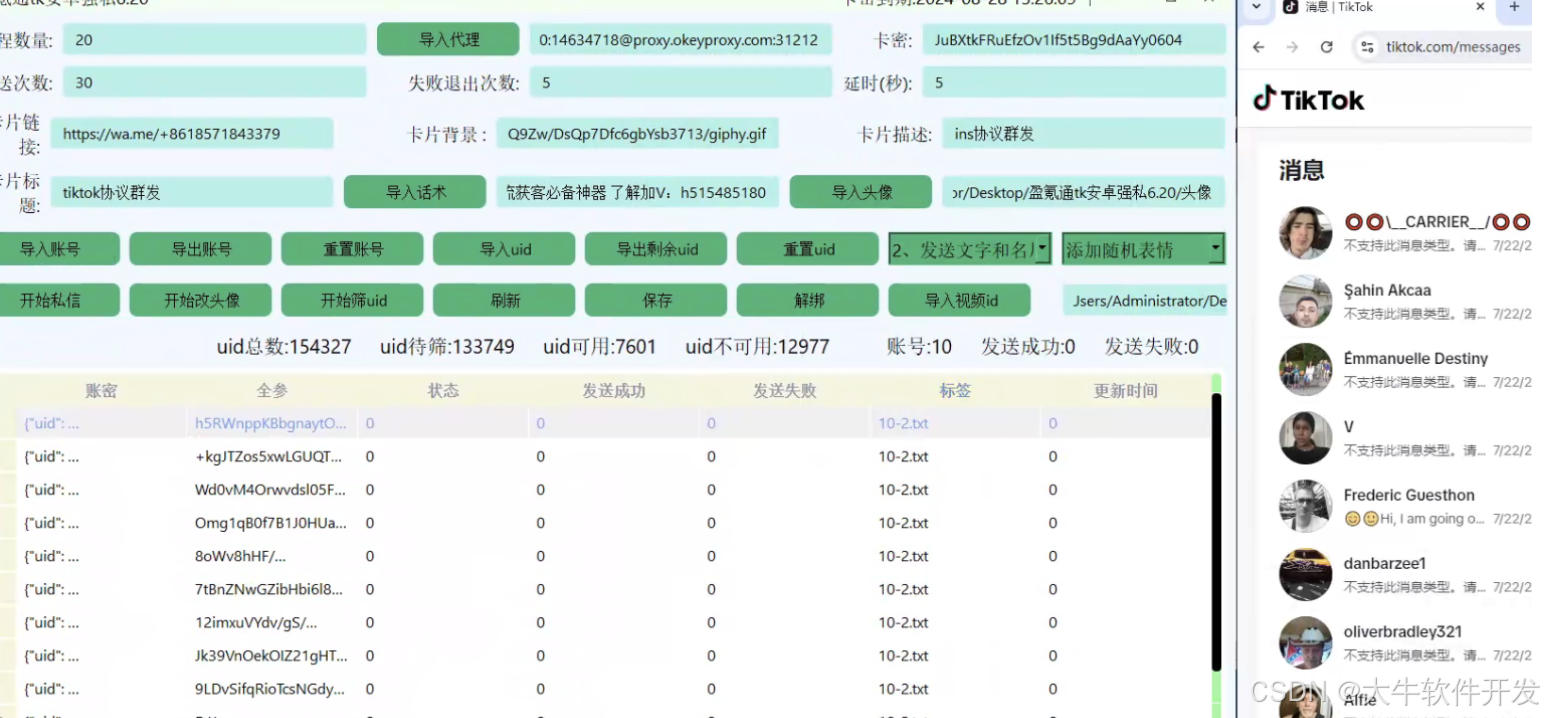Screen dimensions: 1544x718
Task: Click the 保存 save button
Action: coord(657,300)
